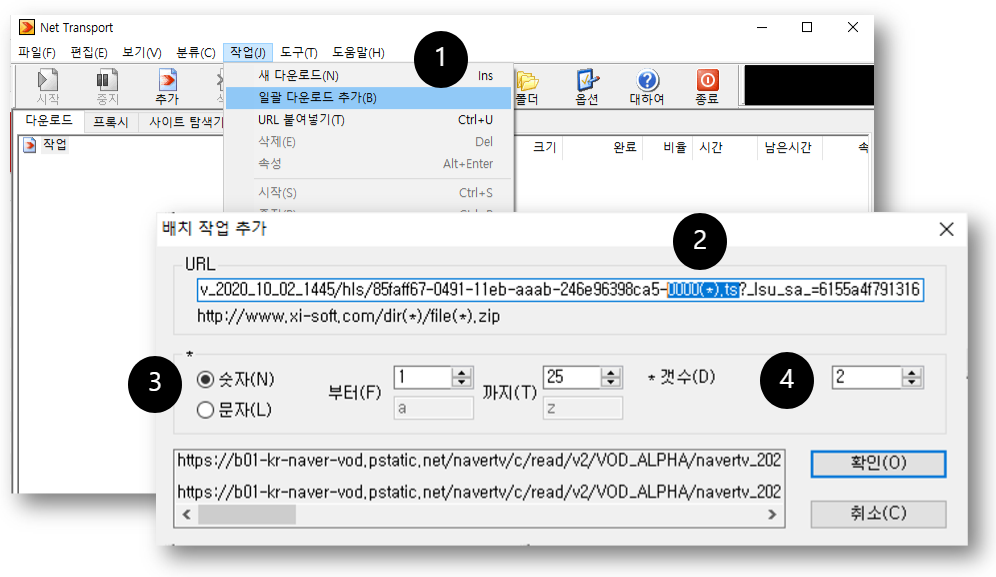The image size is (996, 577).
Task: Decrease the 까지(T) end number stepper
Action: click(610, 382)
